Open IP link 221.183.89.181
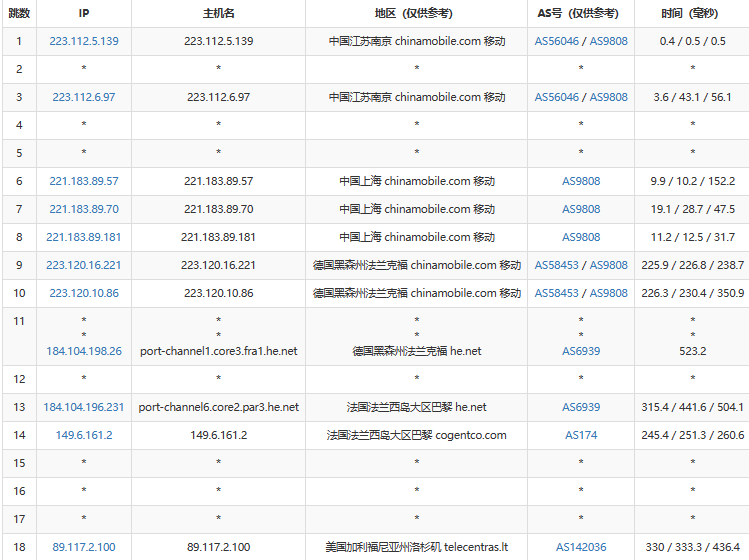Screen dimensions: 749x560 click(x=84, y=237)
